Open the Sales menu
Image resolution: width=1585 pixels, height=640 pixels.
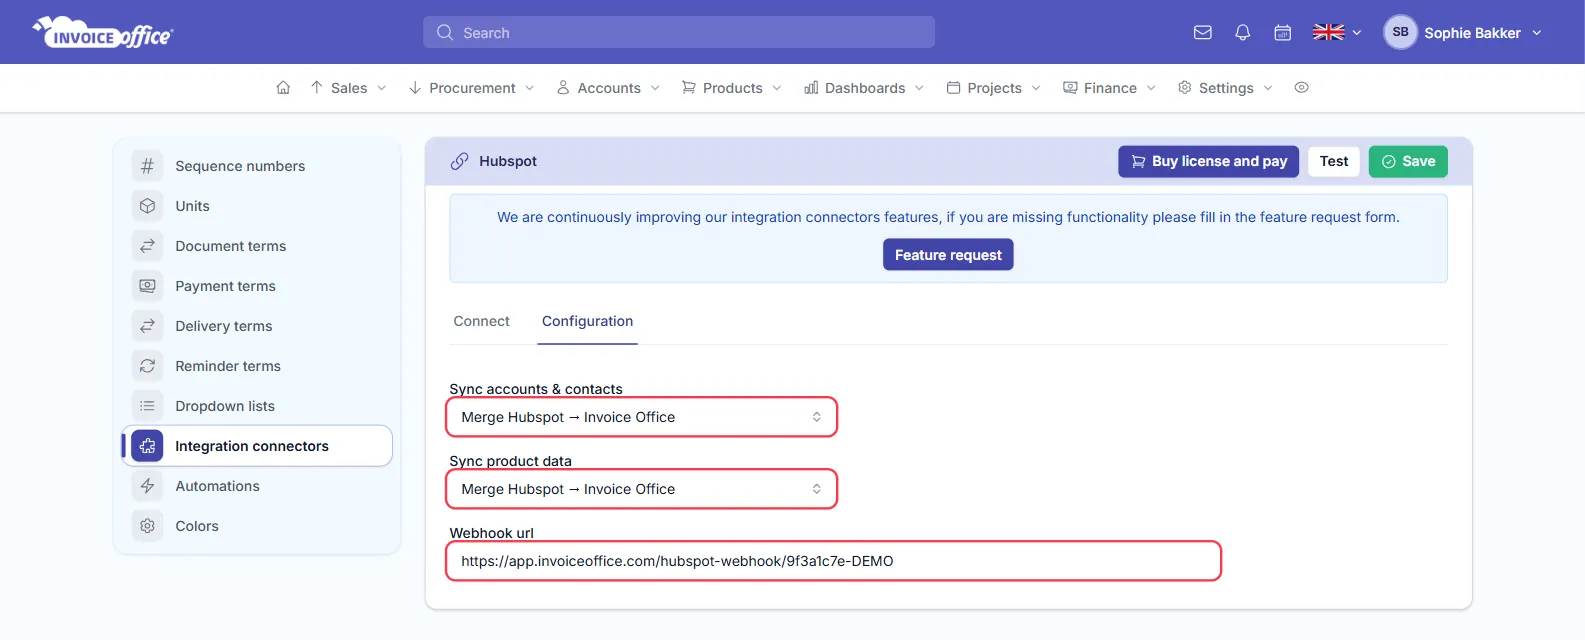348,88
